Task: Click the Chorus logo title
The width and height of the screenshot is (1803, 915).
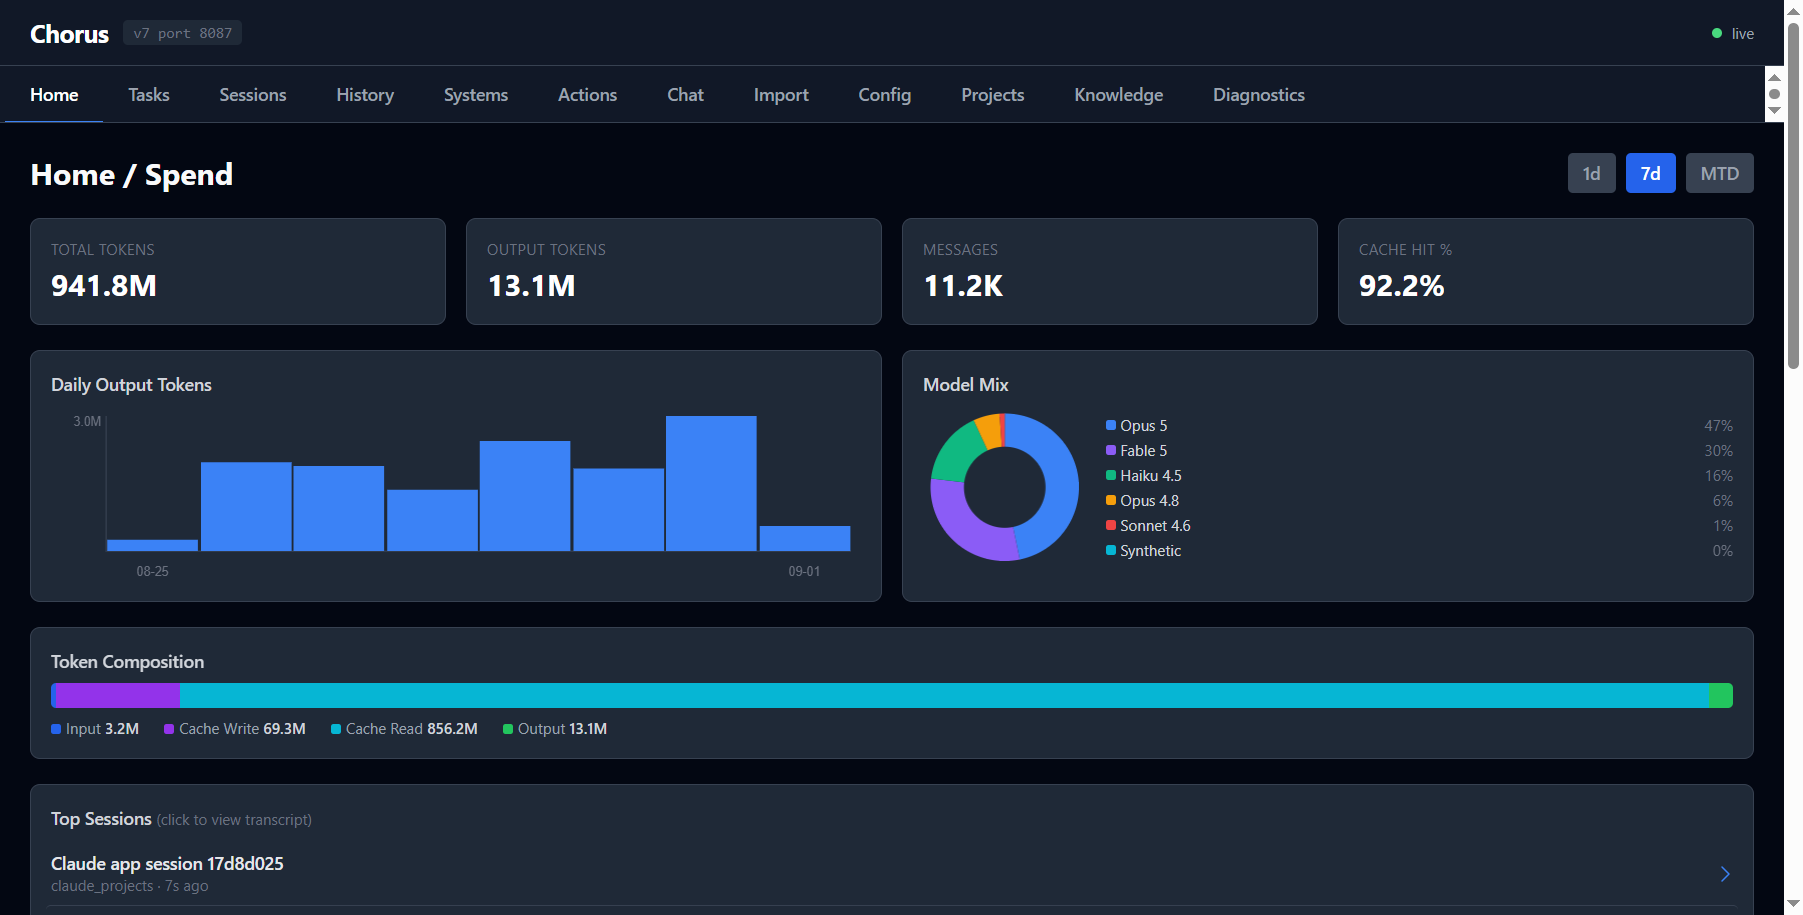Action: 69,34
